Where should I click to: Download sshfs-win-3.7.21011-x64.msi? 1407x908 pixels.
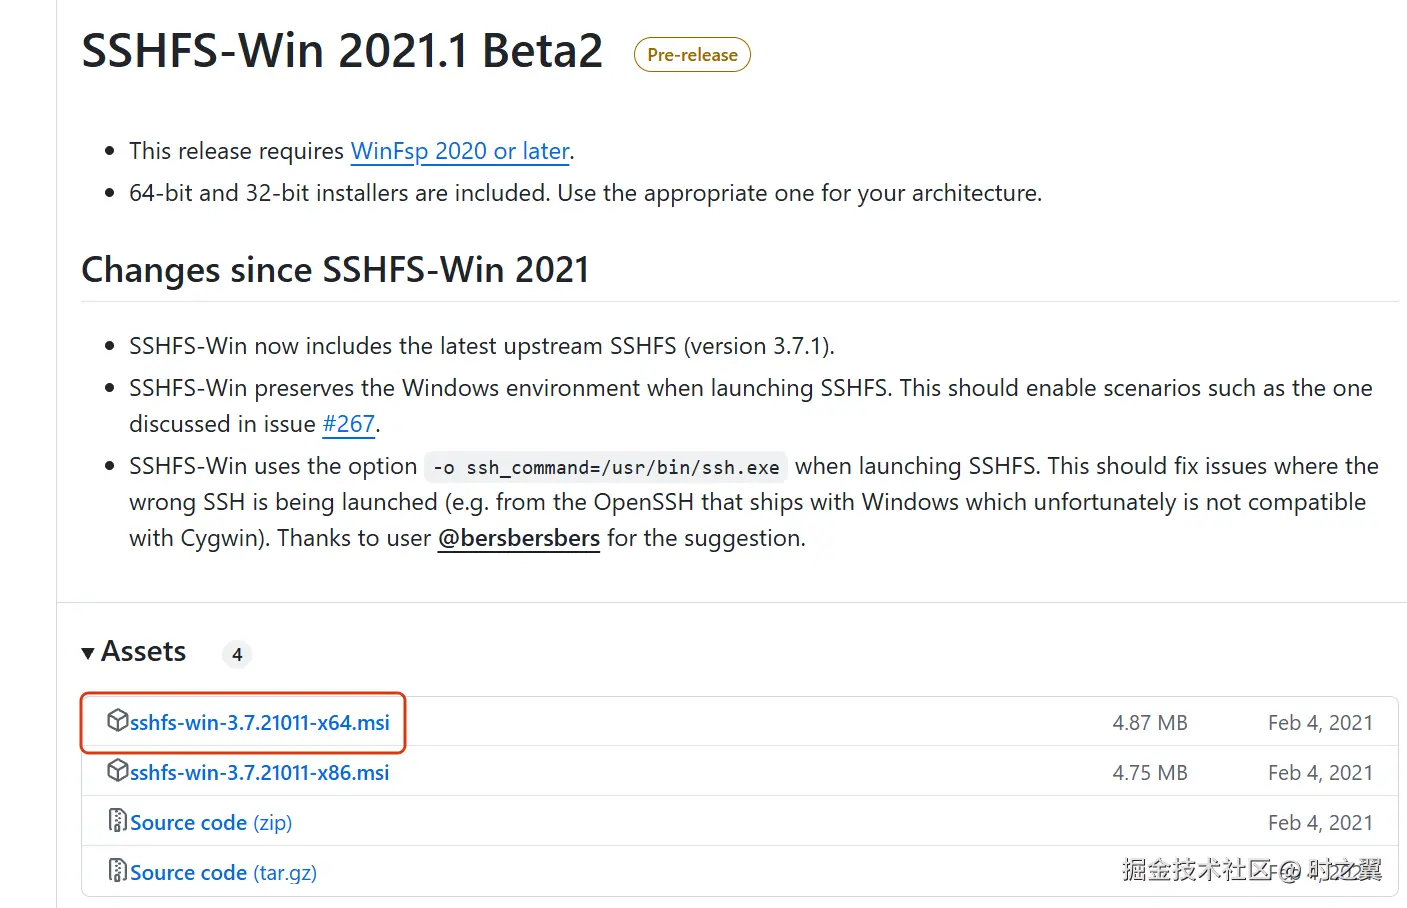tap(259, 722)
